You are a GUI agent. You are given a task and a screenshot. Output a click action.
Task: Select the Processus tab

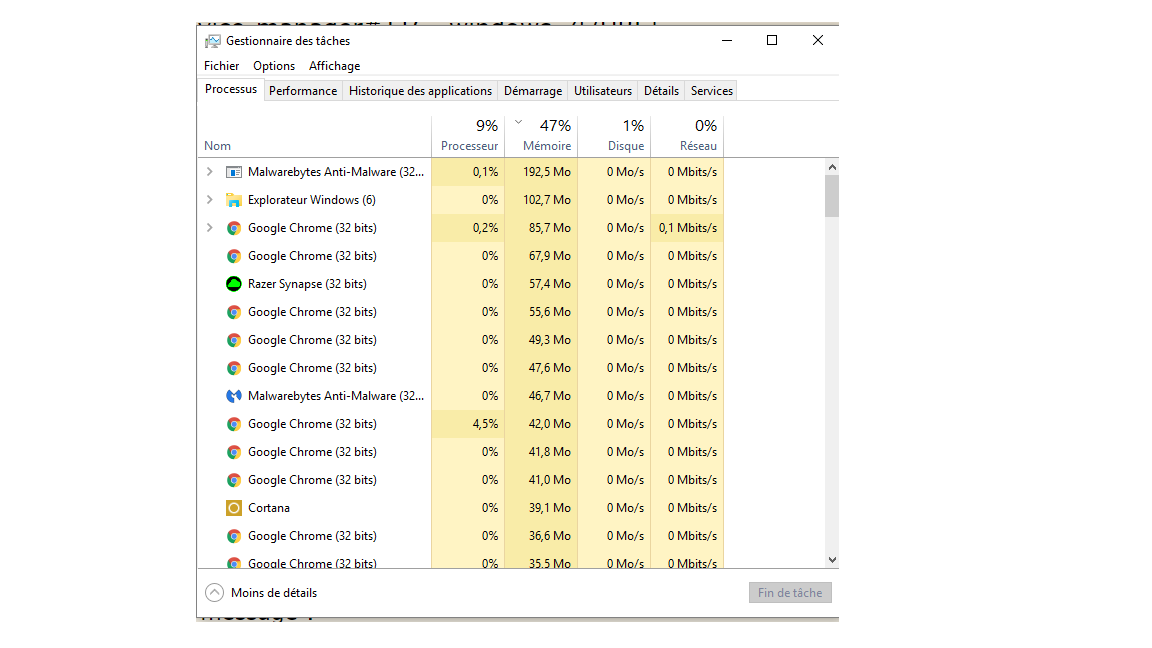(x=231, y=90)
